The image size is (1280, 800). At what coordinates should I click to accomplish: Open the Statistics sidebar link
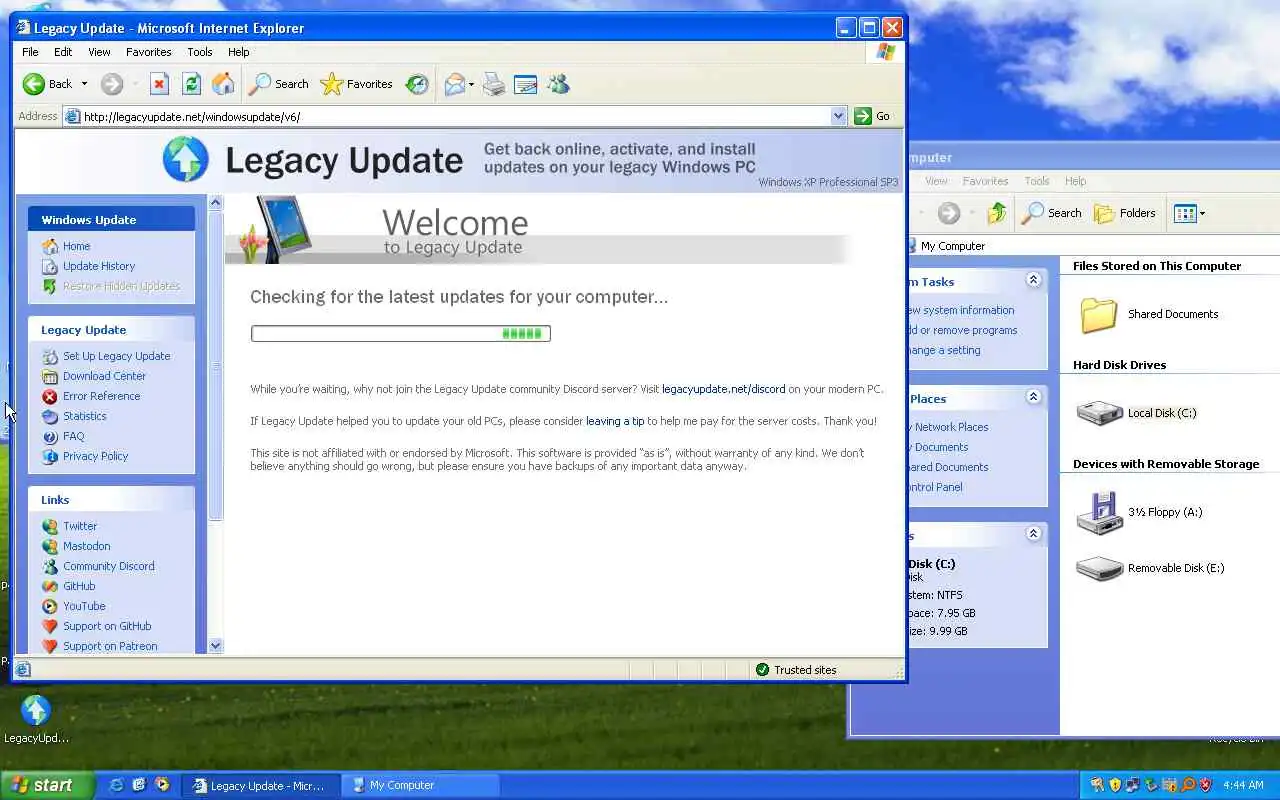click(x=84, y=416)
